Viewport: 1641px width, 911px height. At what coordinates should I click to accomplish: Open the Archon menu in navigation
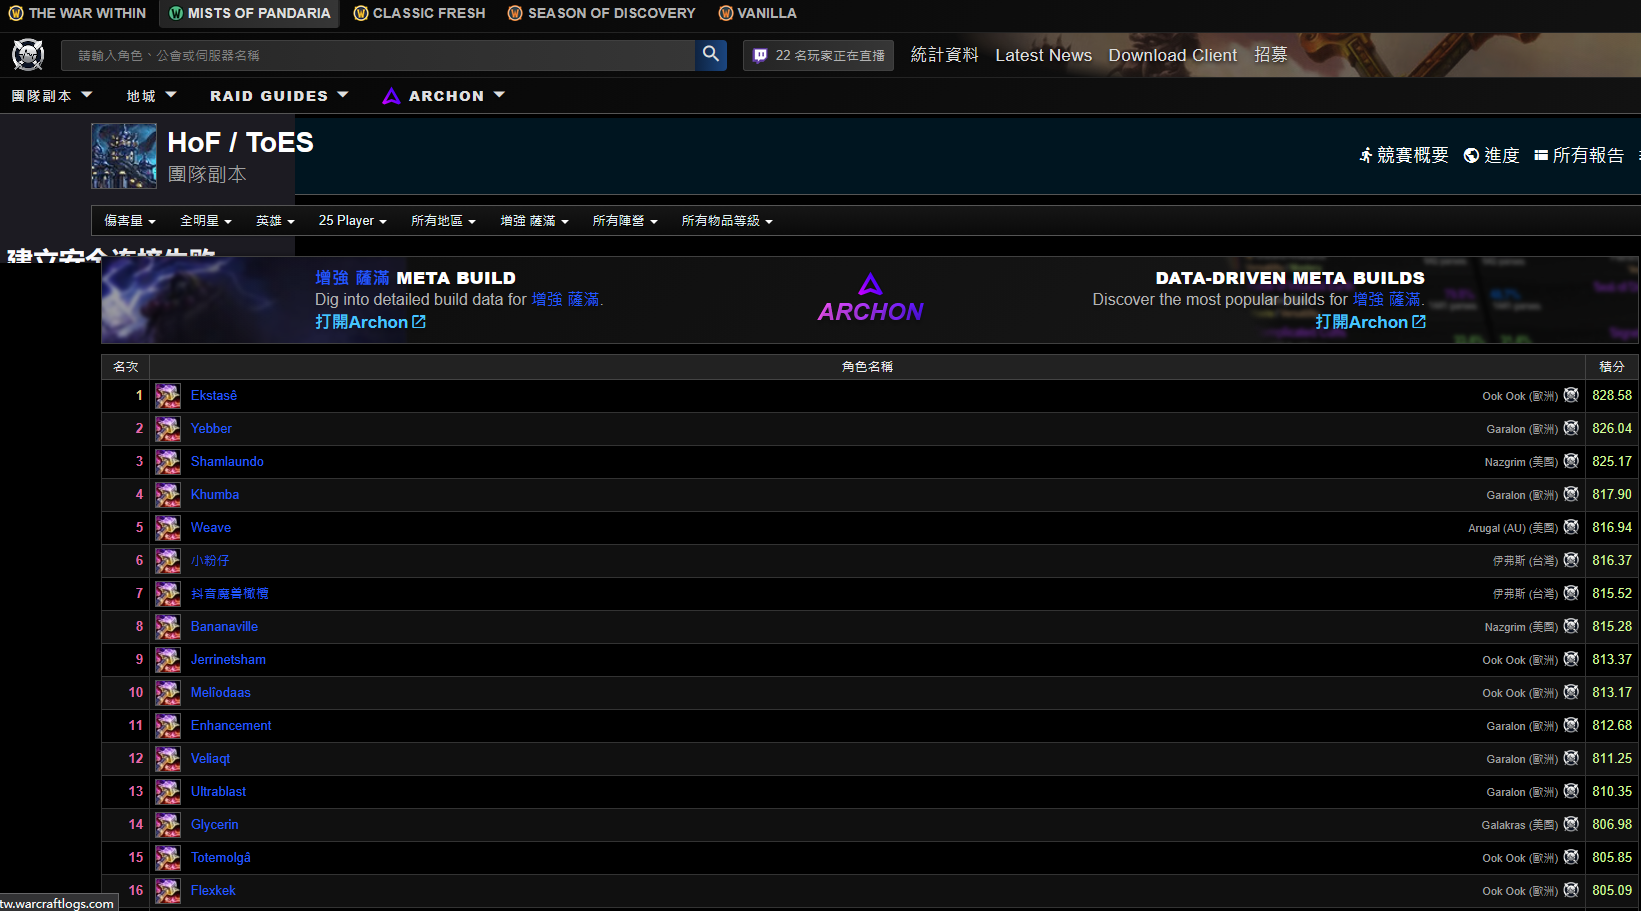click(444, 96)
